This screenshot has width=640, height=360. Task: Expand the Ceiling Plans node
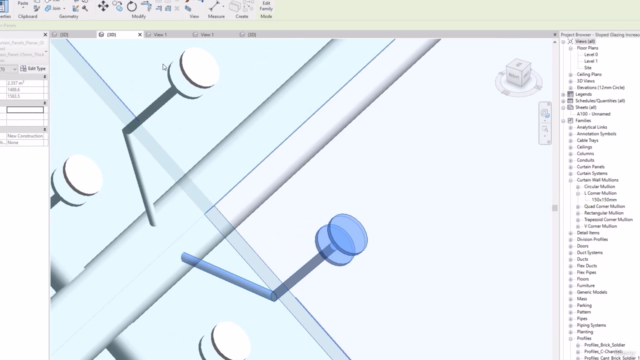(x=571, y=75)
